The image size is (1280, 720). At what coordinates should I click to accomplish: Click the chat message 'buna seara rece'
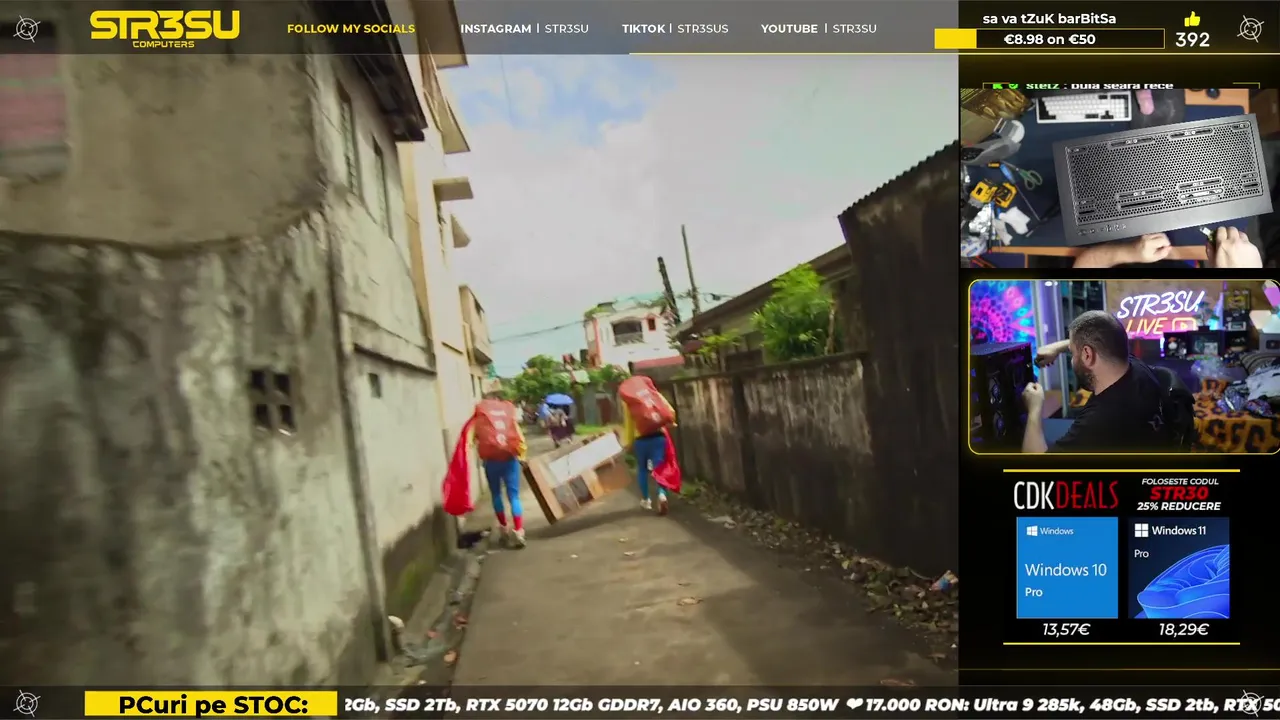(1121, 85)
